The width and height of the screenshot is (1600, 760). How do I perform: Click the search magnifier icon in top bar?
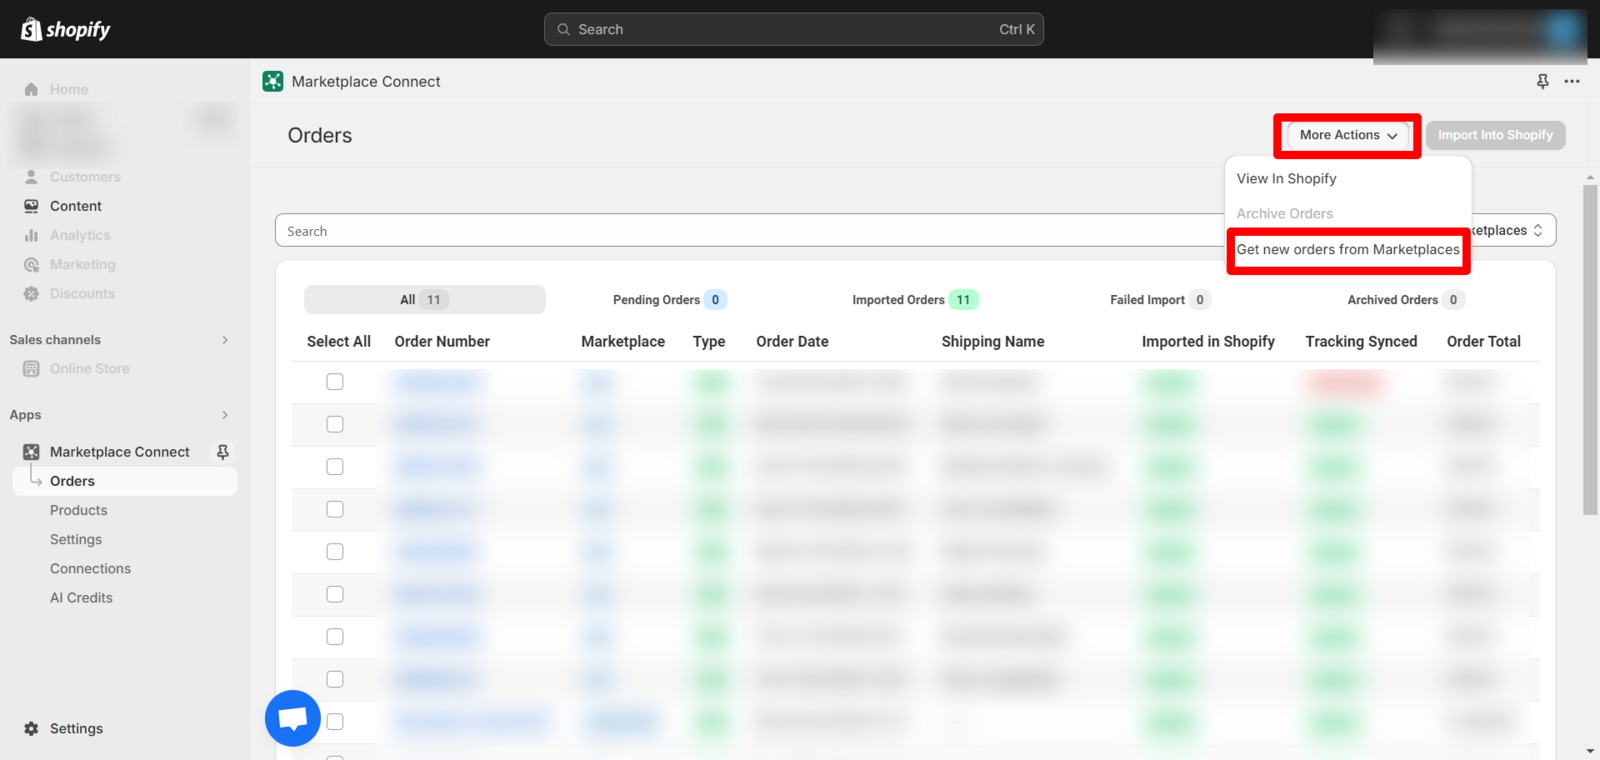(564, 30)
